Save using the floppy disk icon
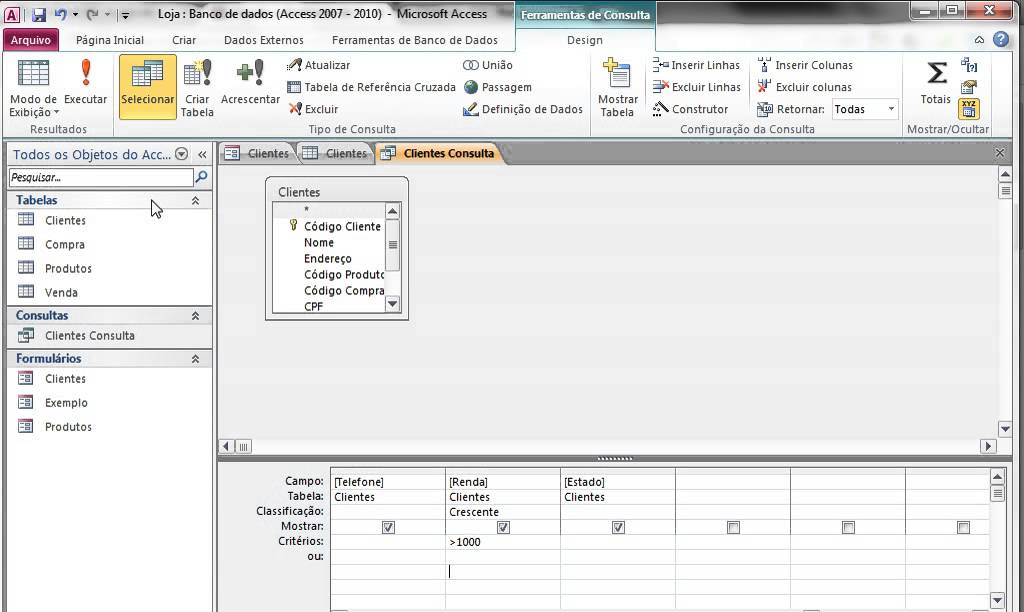 coord(39,14)
